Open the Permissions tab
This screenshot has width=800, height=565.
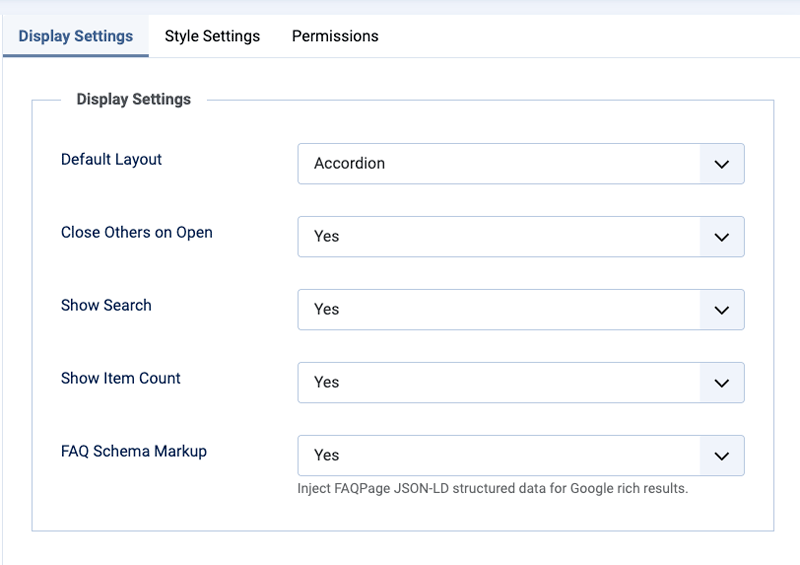coord(335,36)
